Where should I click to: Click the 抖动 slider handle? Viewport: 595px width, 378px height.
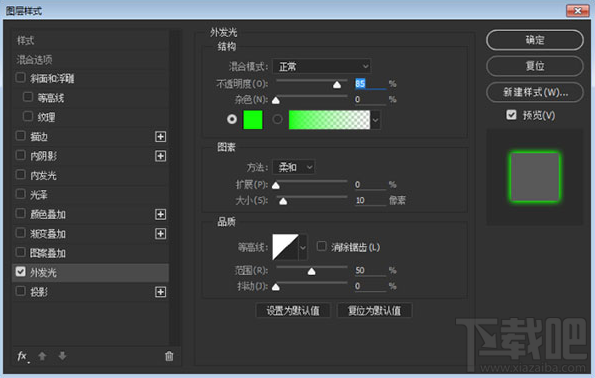point(276,287)
